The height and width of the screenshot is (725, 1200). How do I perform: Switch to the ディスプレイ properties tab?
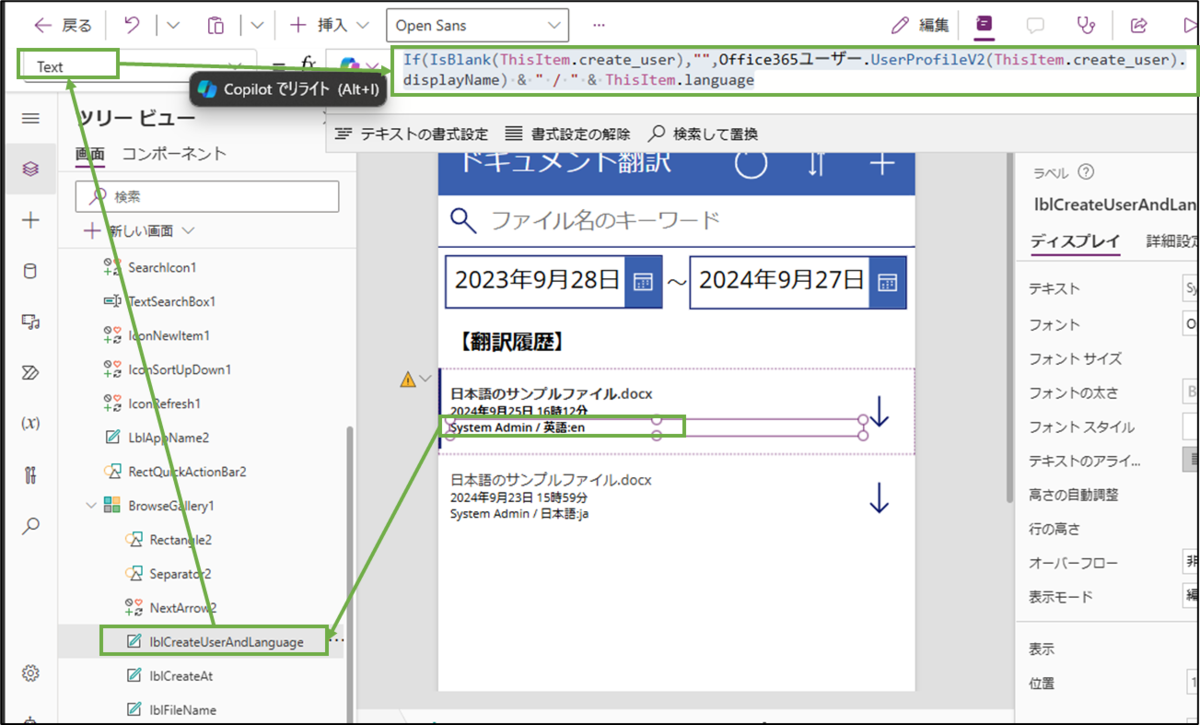[x=1074, y=241]
